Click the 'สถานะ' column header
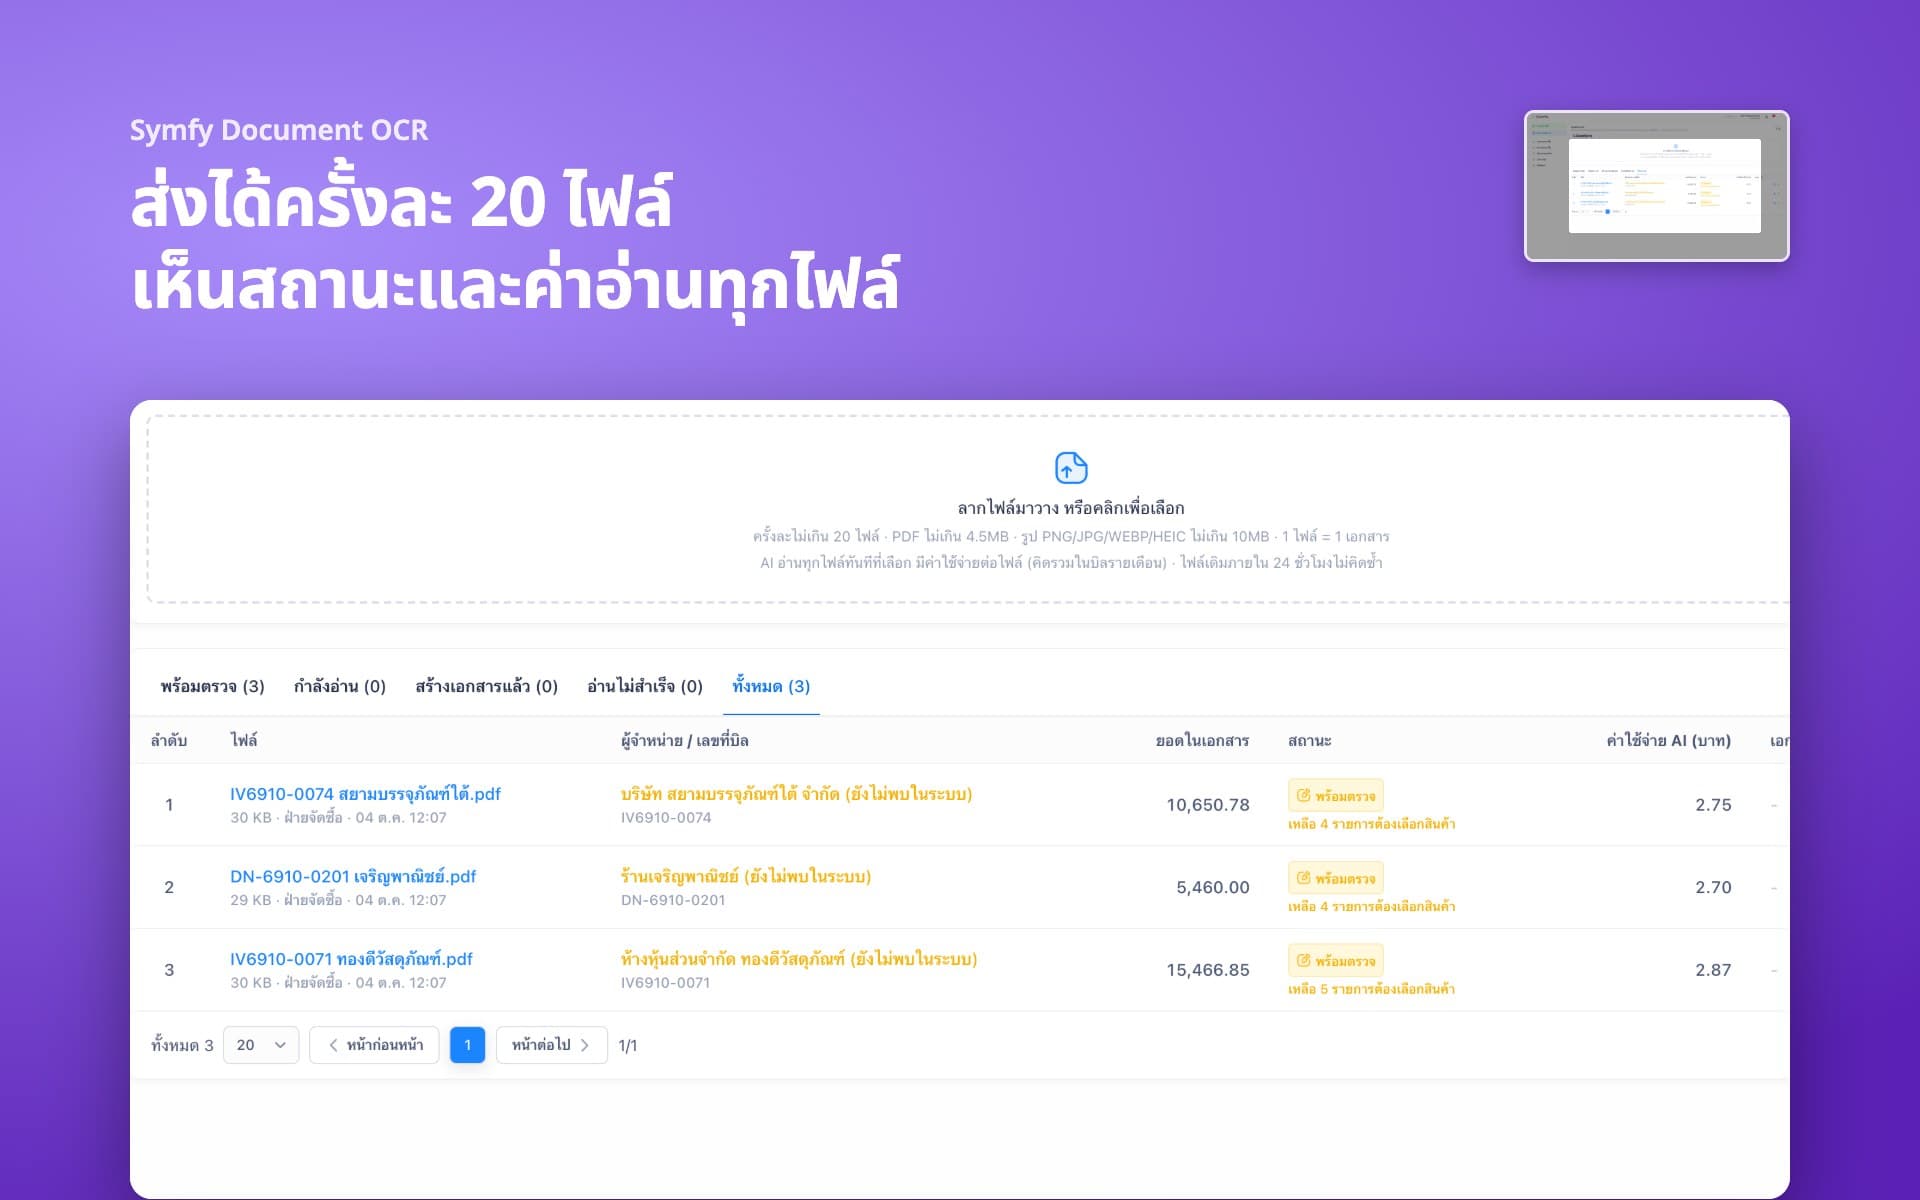The image size is (1920, 1200). point(1309,741)
